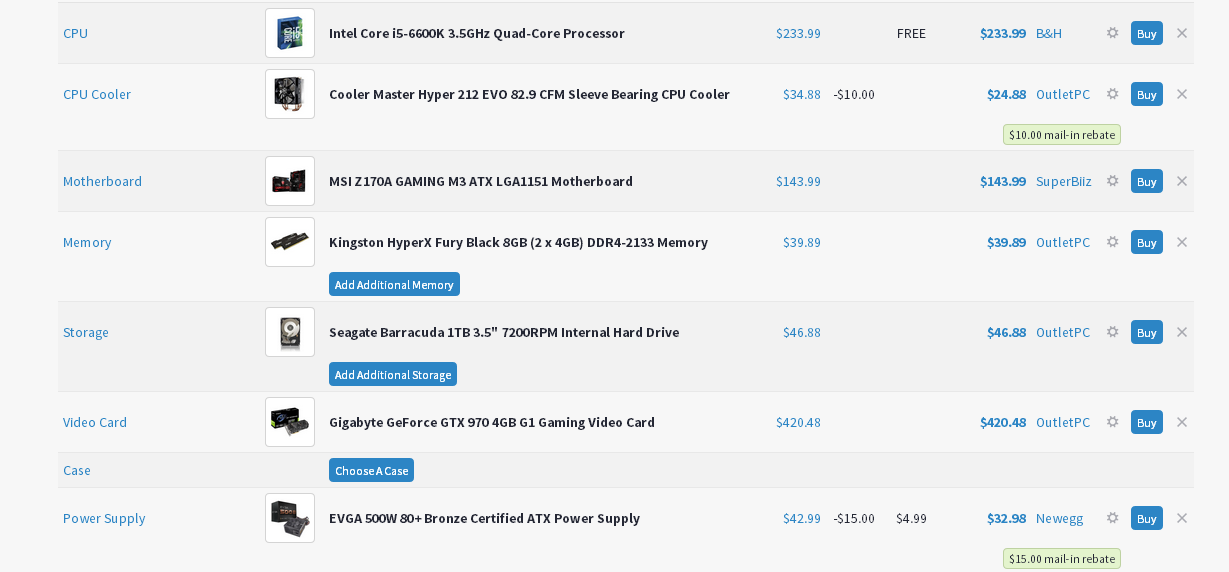The image size is (1229, 572).
Task: Click the Choose A Case button
Action: (371, 470)
